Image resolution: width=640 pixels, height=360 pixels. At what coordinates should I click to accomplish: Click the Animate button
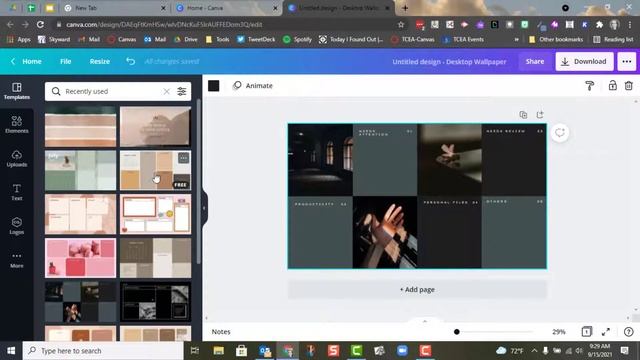point(253,85)
